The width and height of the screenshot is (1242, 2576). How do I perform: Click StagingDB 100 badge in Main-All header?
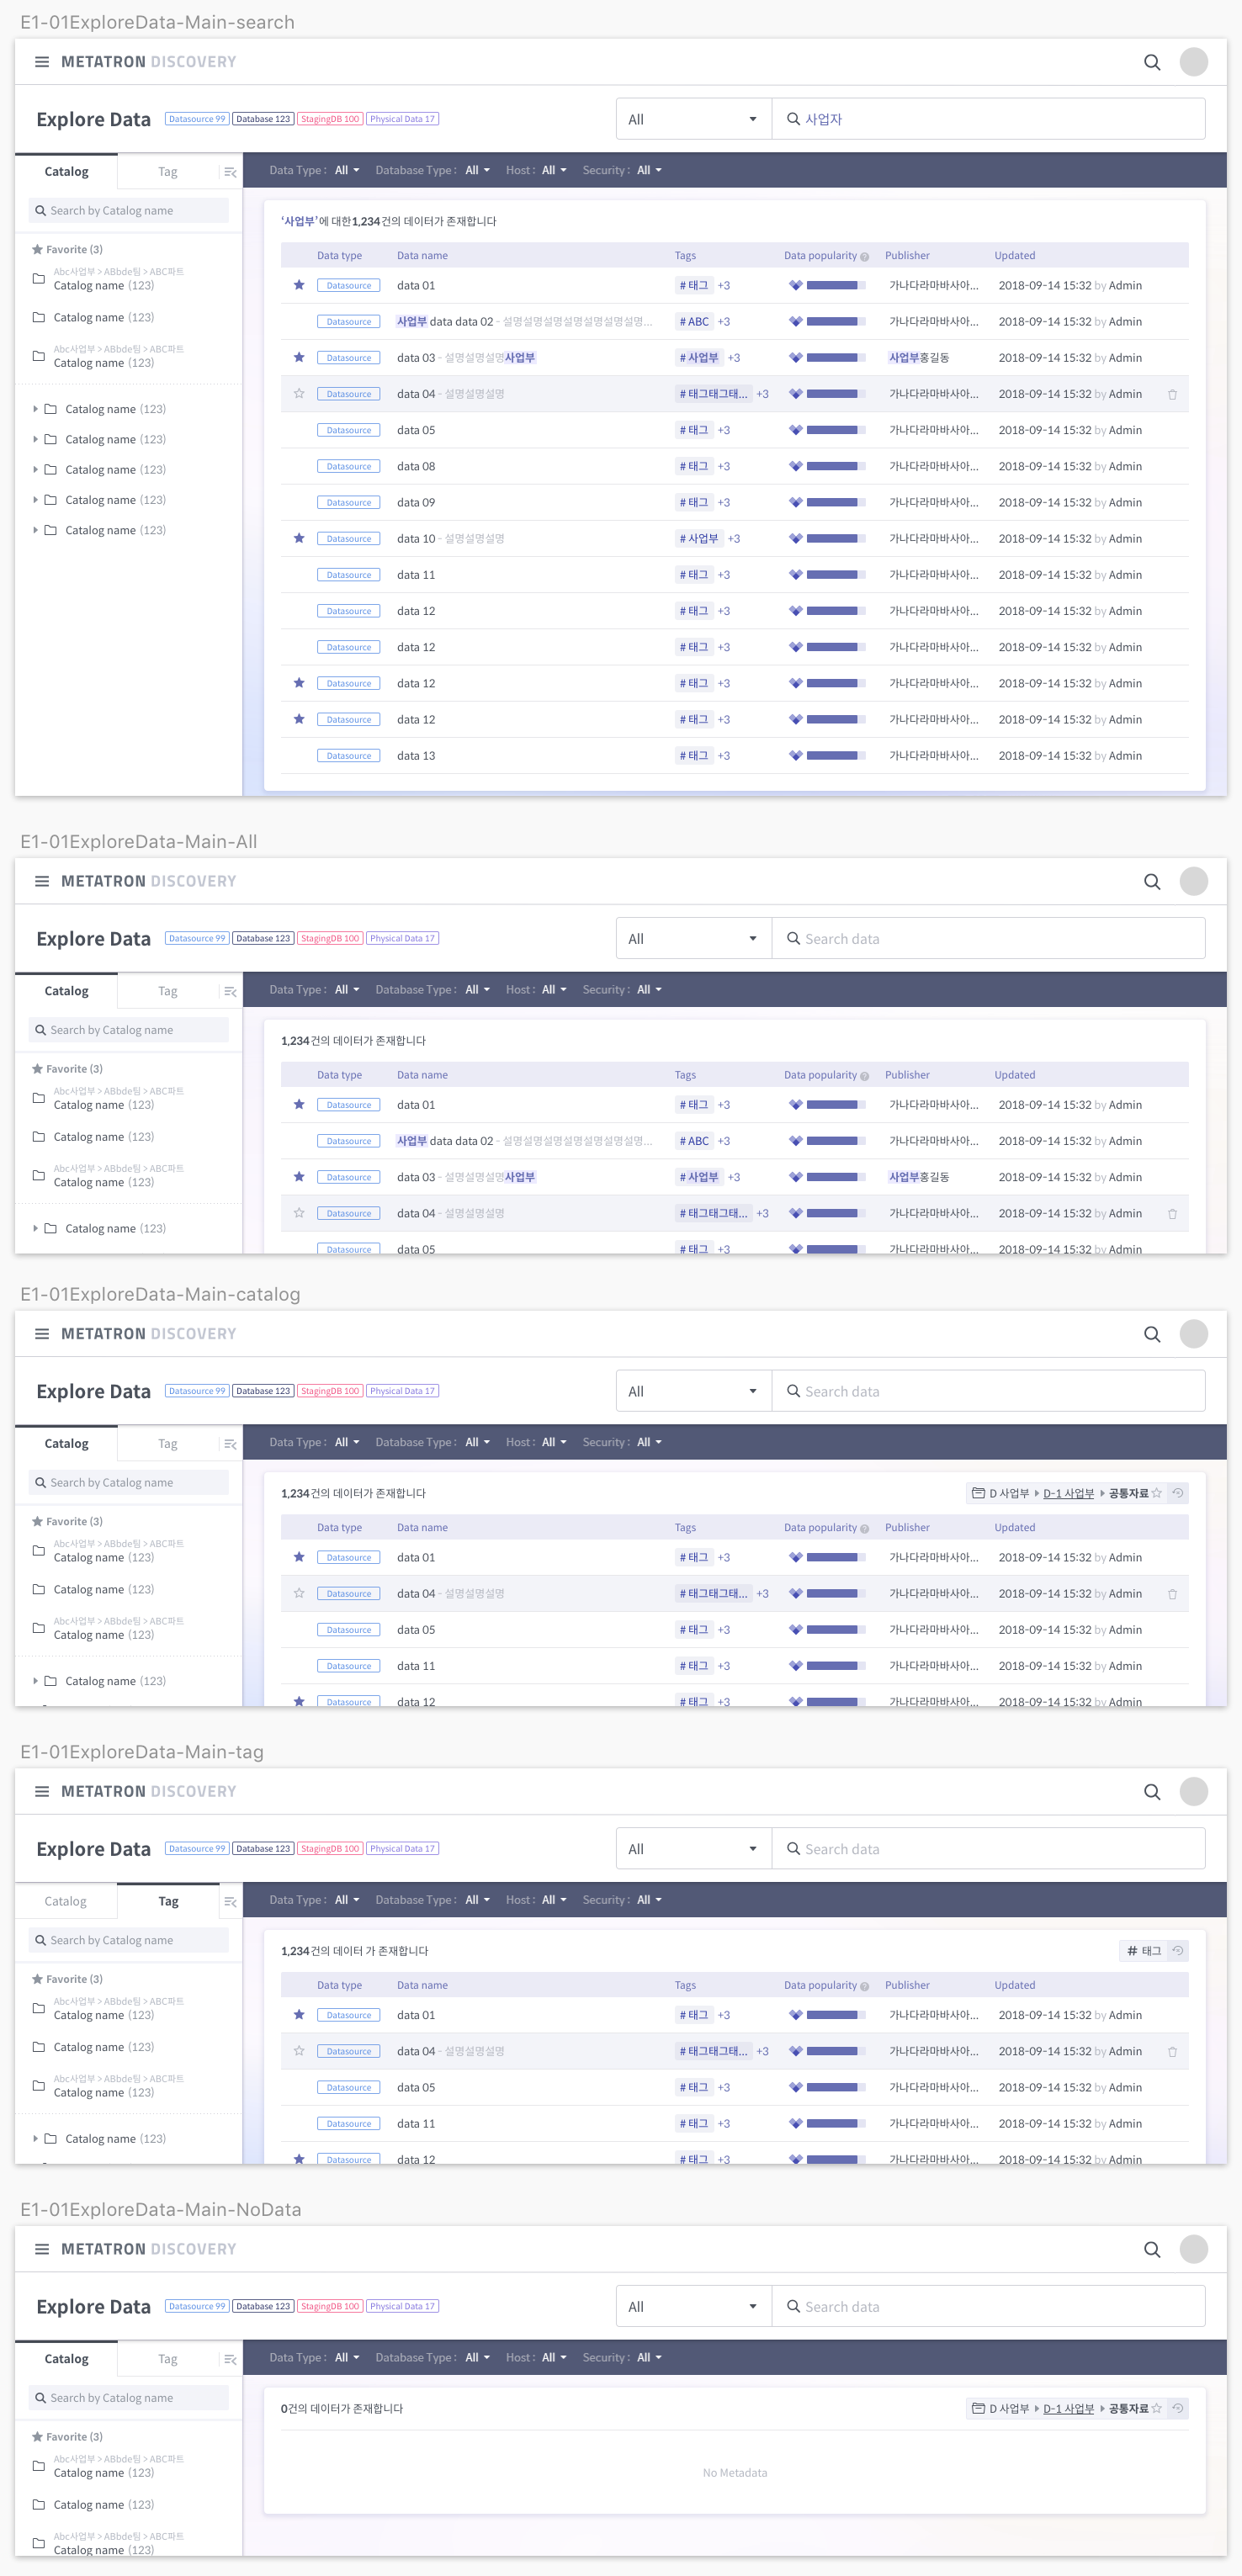pyautogui.click(x=330, y=938)
